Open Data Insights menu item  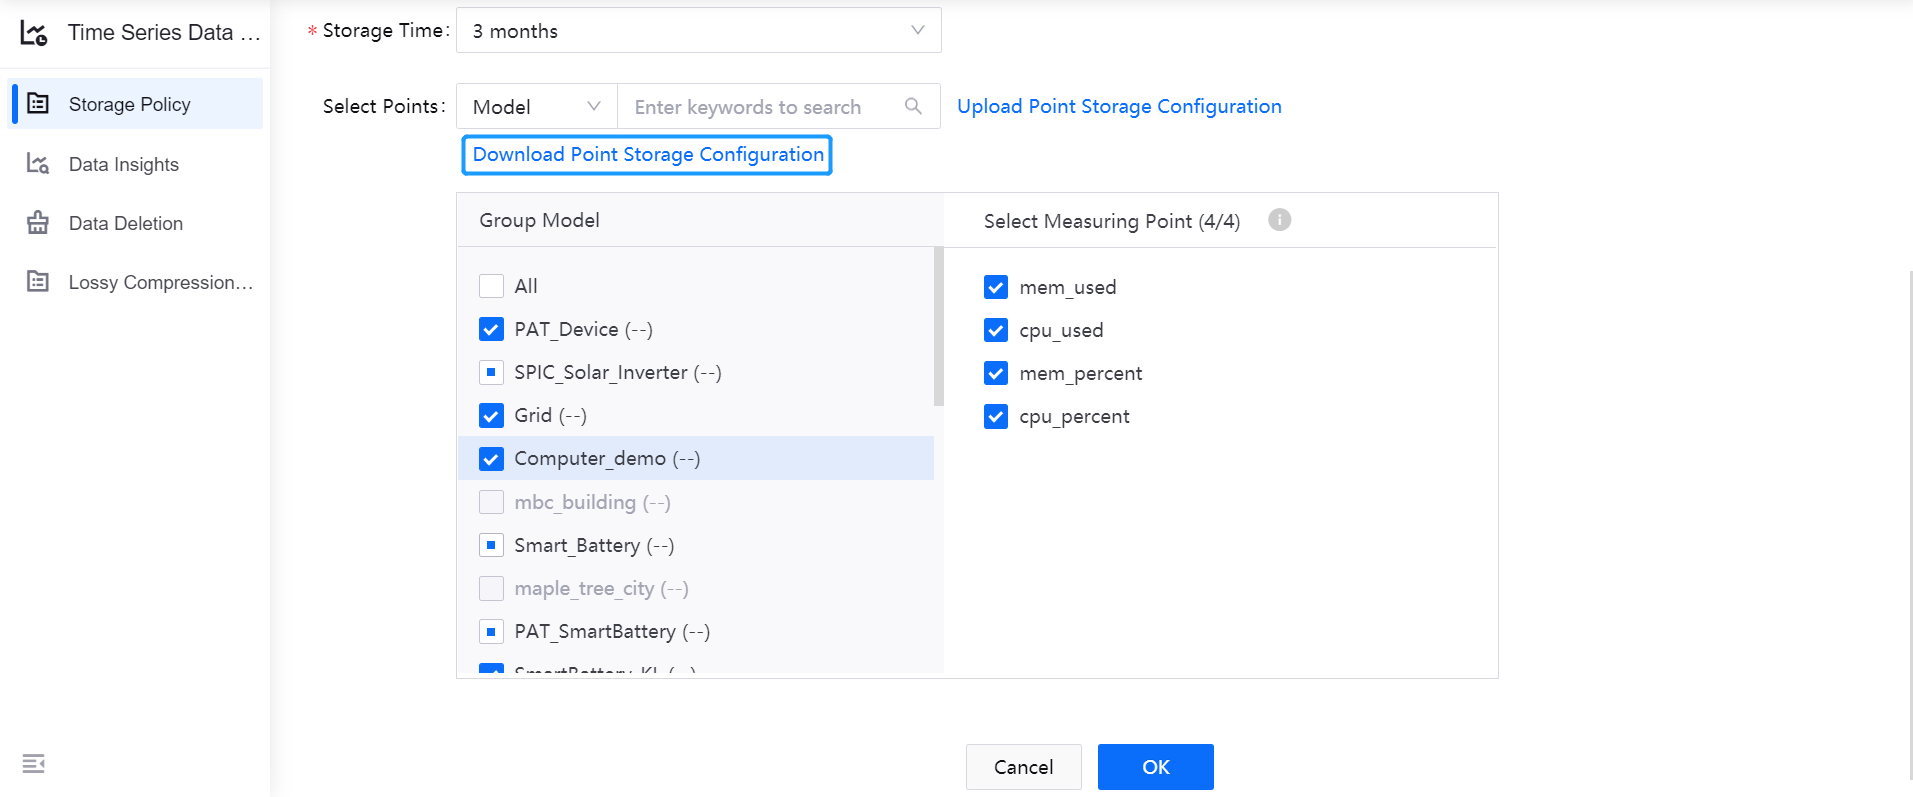(124, 164)
